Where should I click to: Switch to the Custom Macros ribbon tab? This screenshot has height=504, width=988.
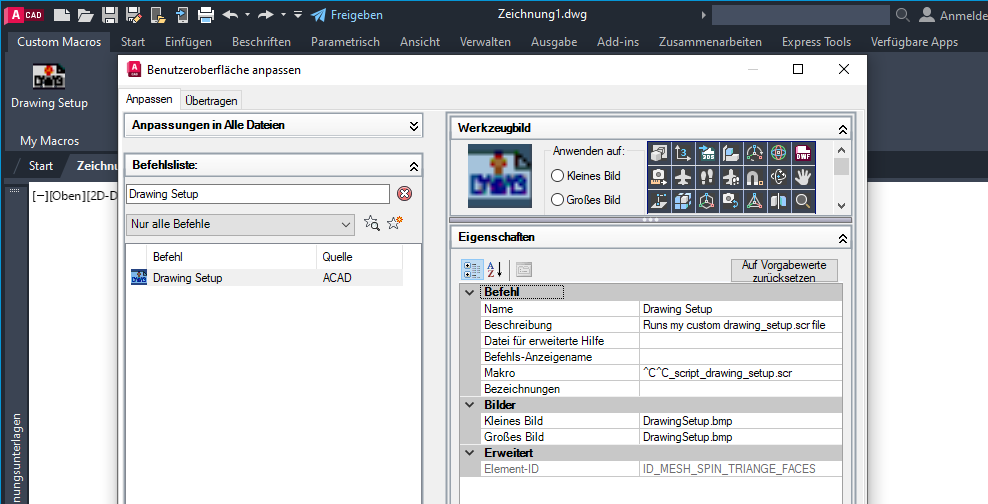pos(59,42)
